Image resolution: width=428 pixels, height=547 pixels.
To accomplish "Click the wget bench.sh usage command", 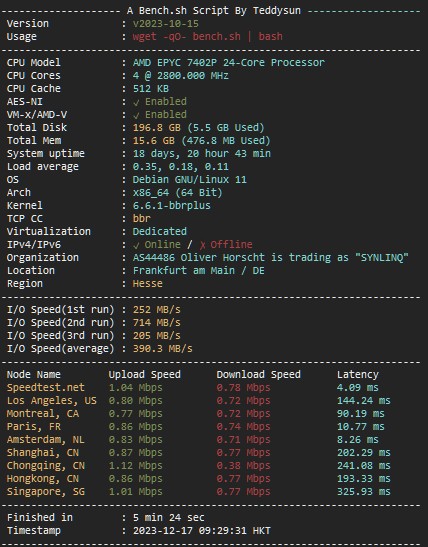I will (208, 36).
